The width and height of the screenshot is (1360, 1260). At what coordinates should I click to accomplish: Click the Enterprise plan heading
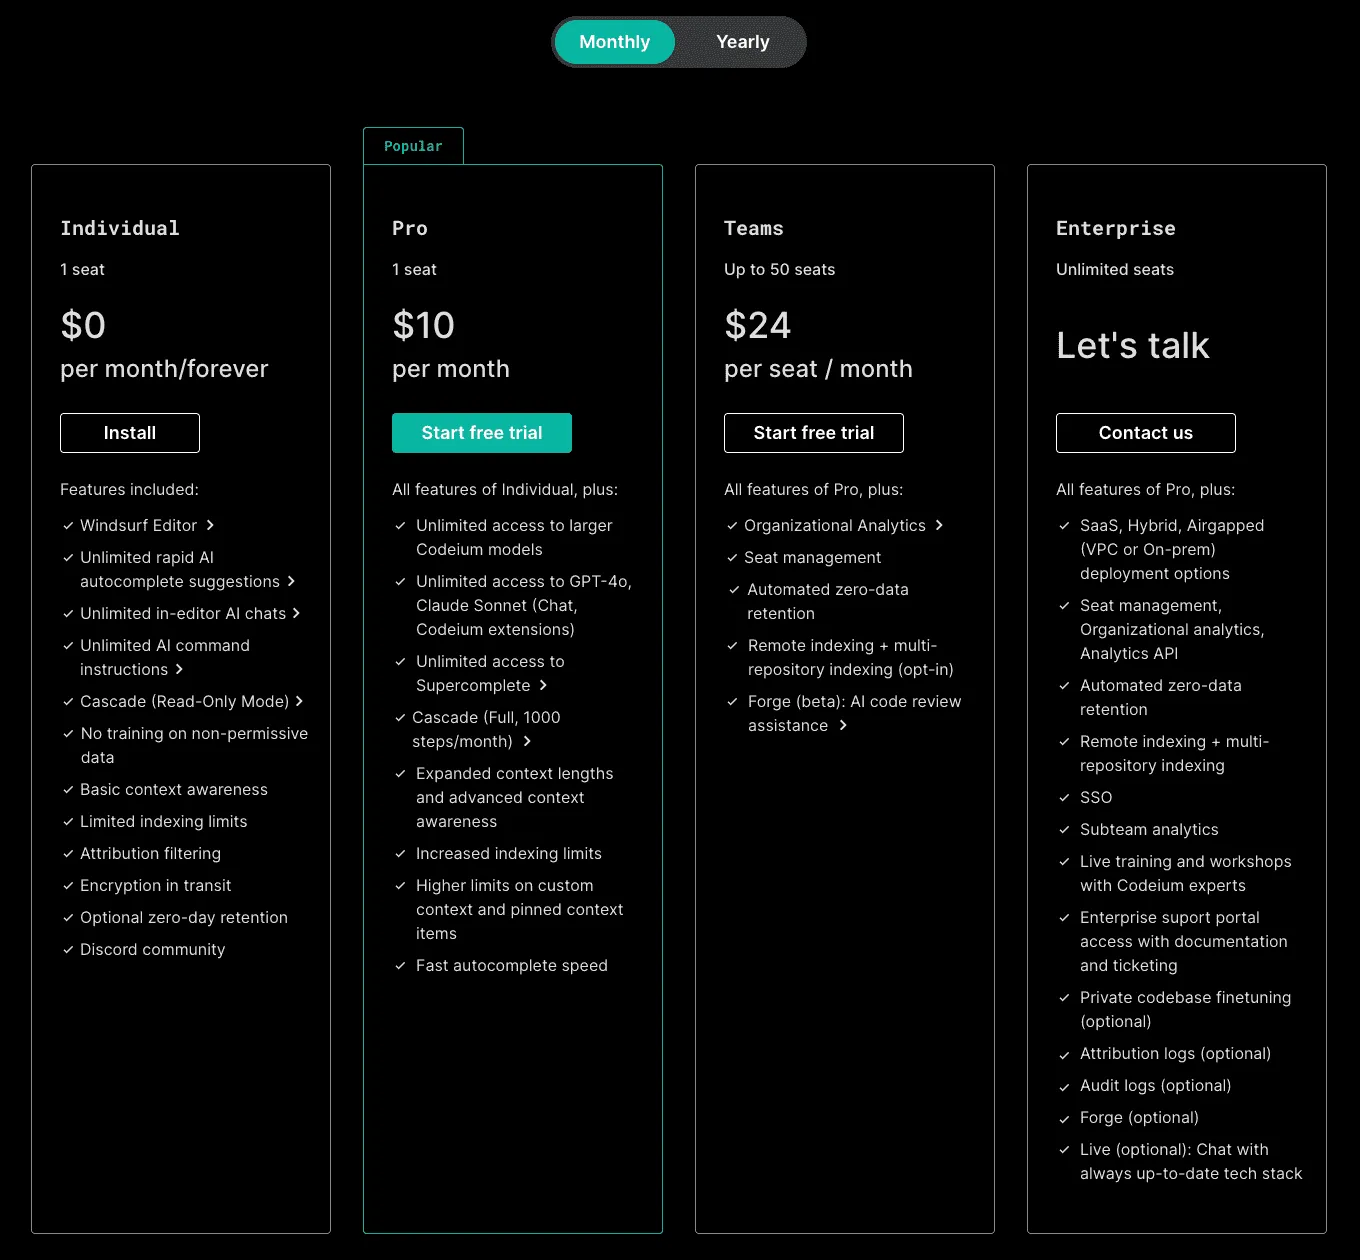coord(1115,228)
